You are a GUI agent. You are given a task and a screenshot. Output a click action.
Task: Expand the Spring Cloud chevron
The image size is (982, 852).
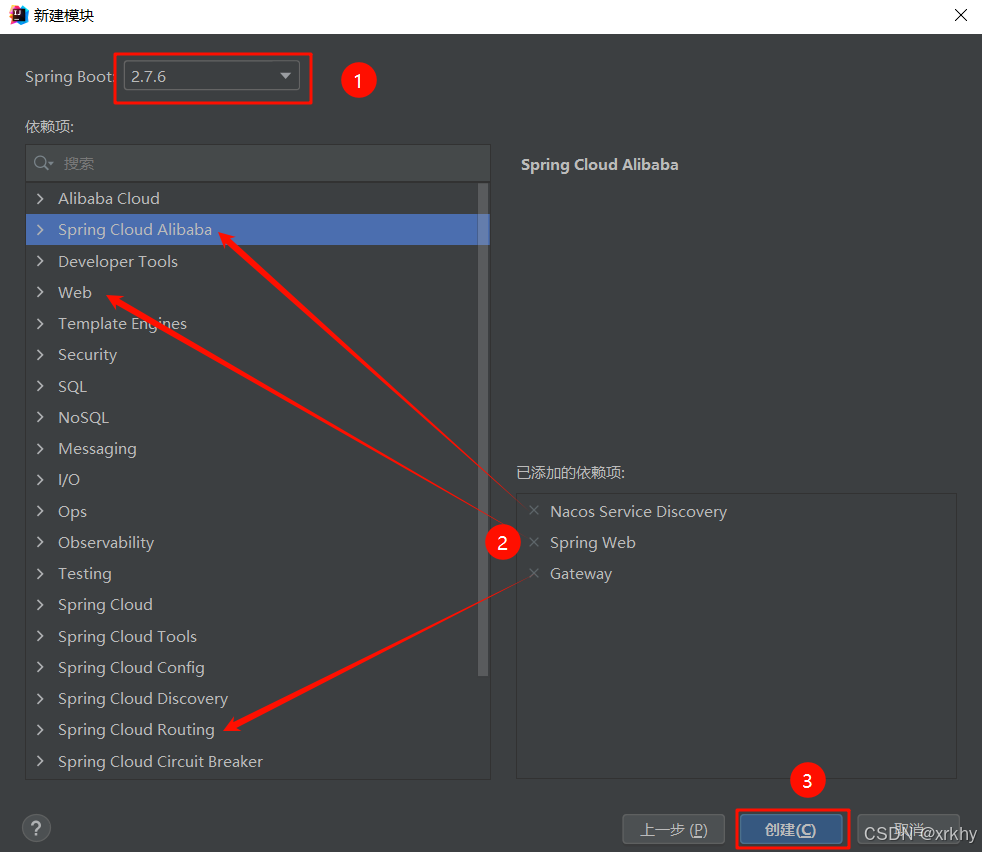pyautogui.click(x=40, y=605)
